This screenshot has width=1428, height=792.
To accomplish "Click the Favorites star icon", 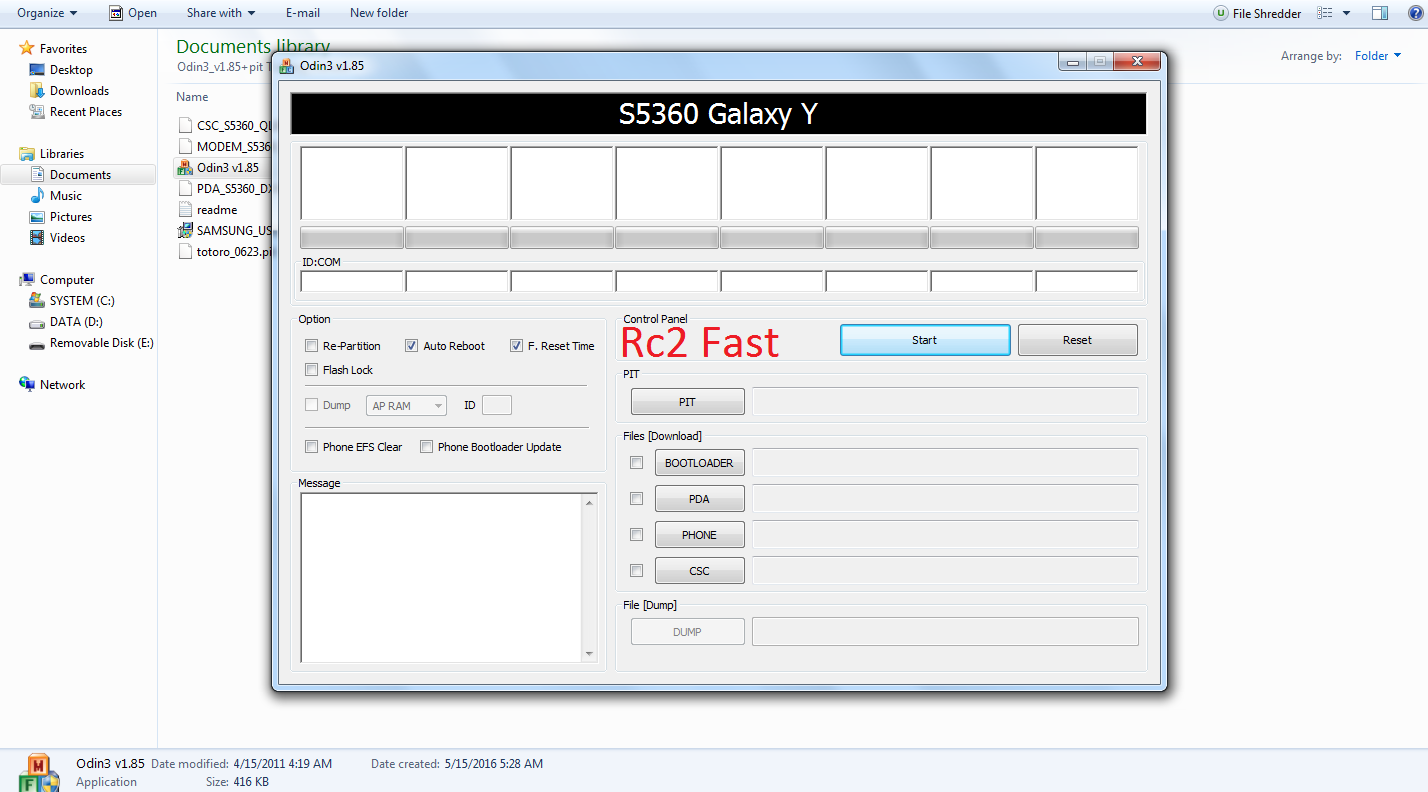I will pyautogui.click(x=27, y=48).
